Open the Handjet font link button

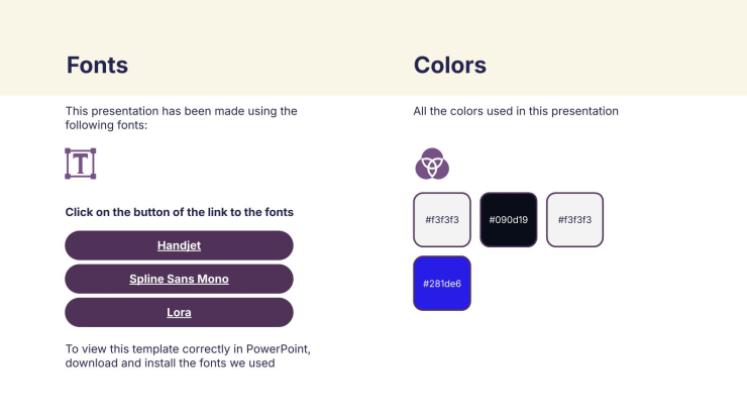click(x=179, y=245)
